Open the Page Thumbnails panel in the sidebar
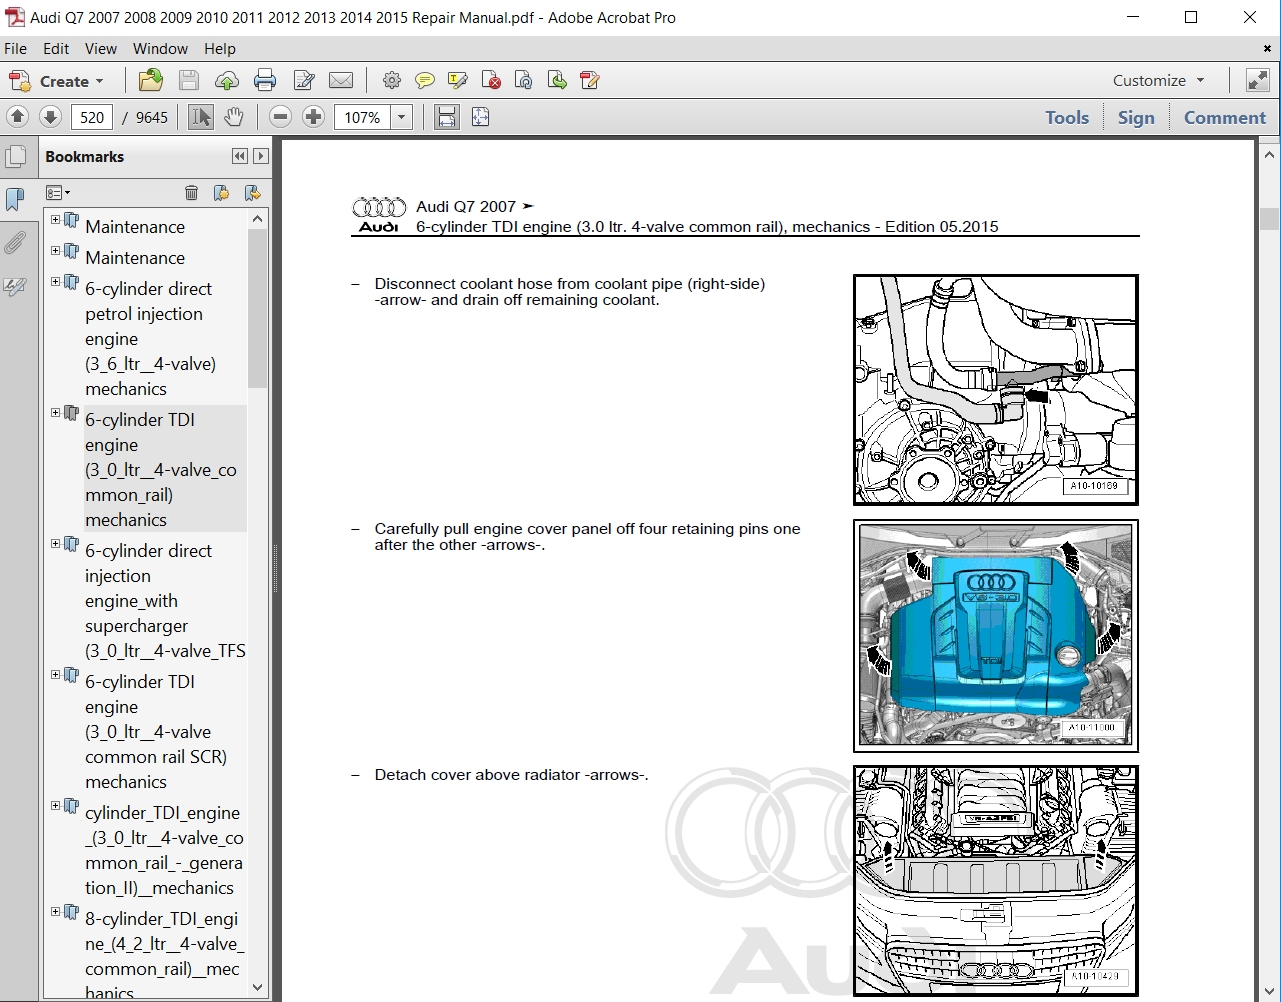1281x1002 pixels. coord(16,157)
